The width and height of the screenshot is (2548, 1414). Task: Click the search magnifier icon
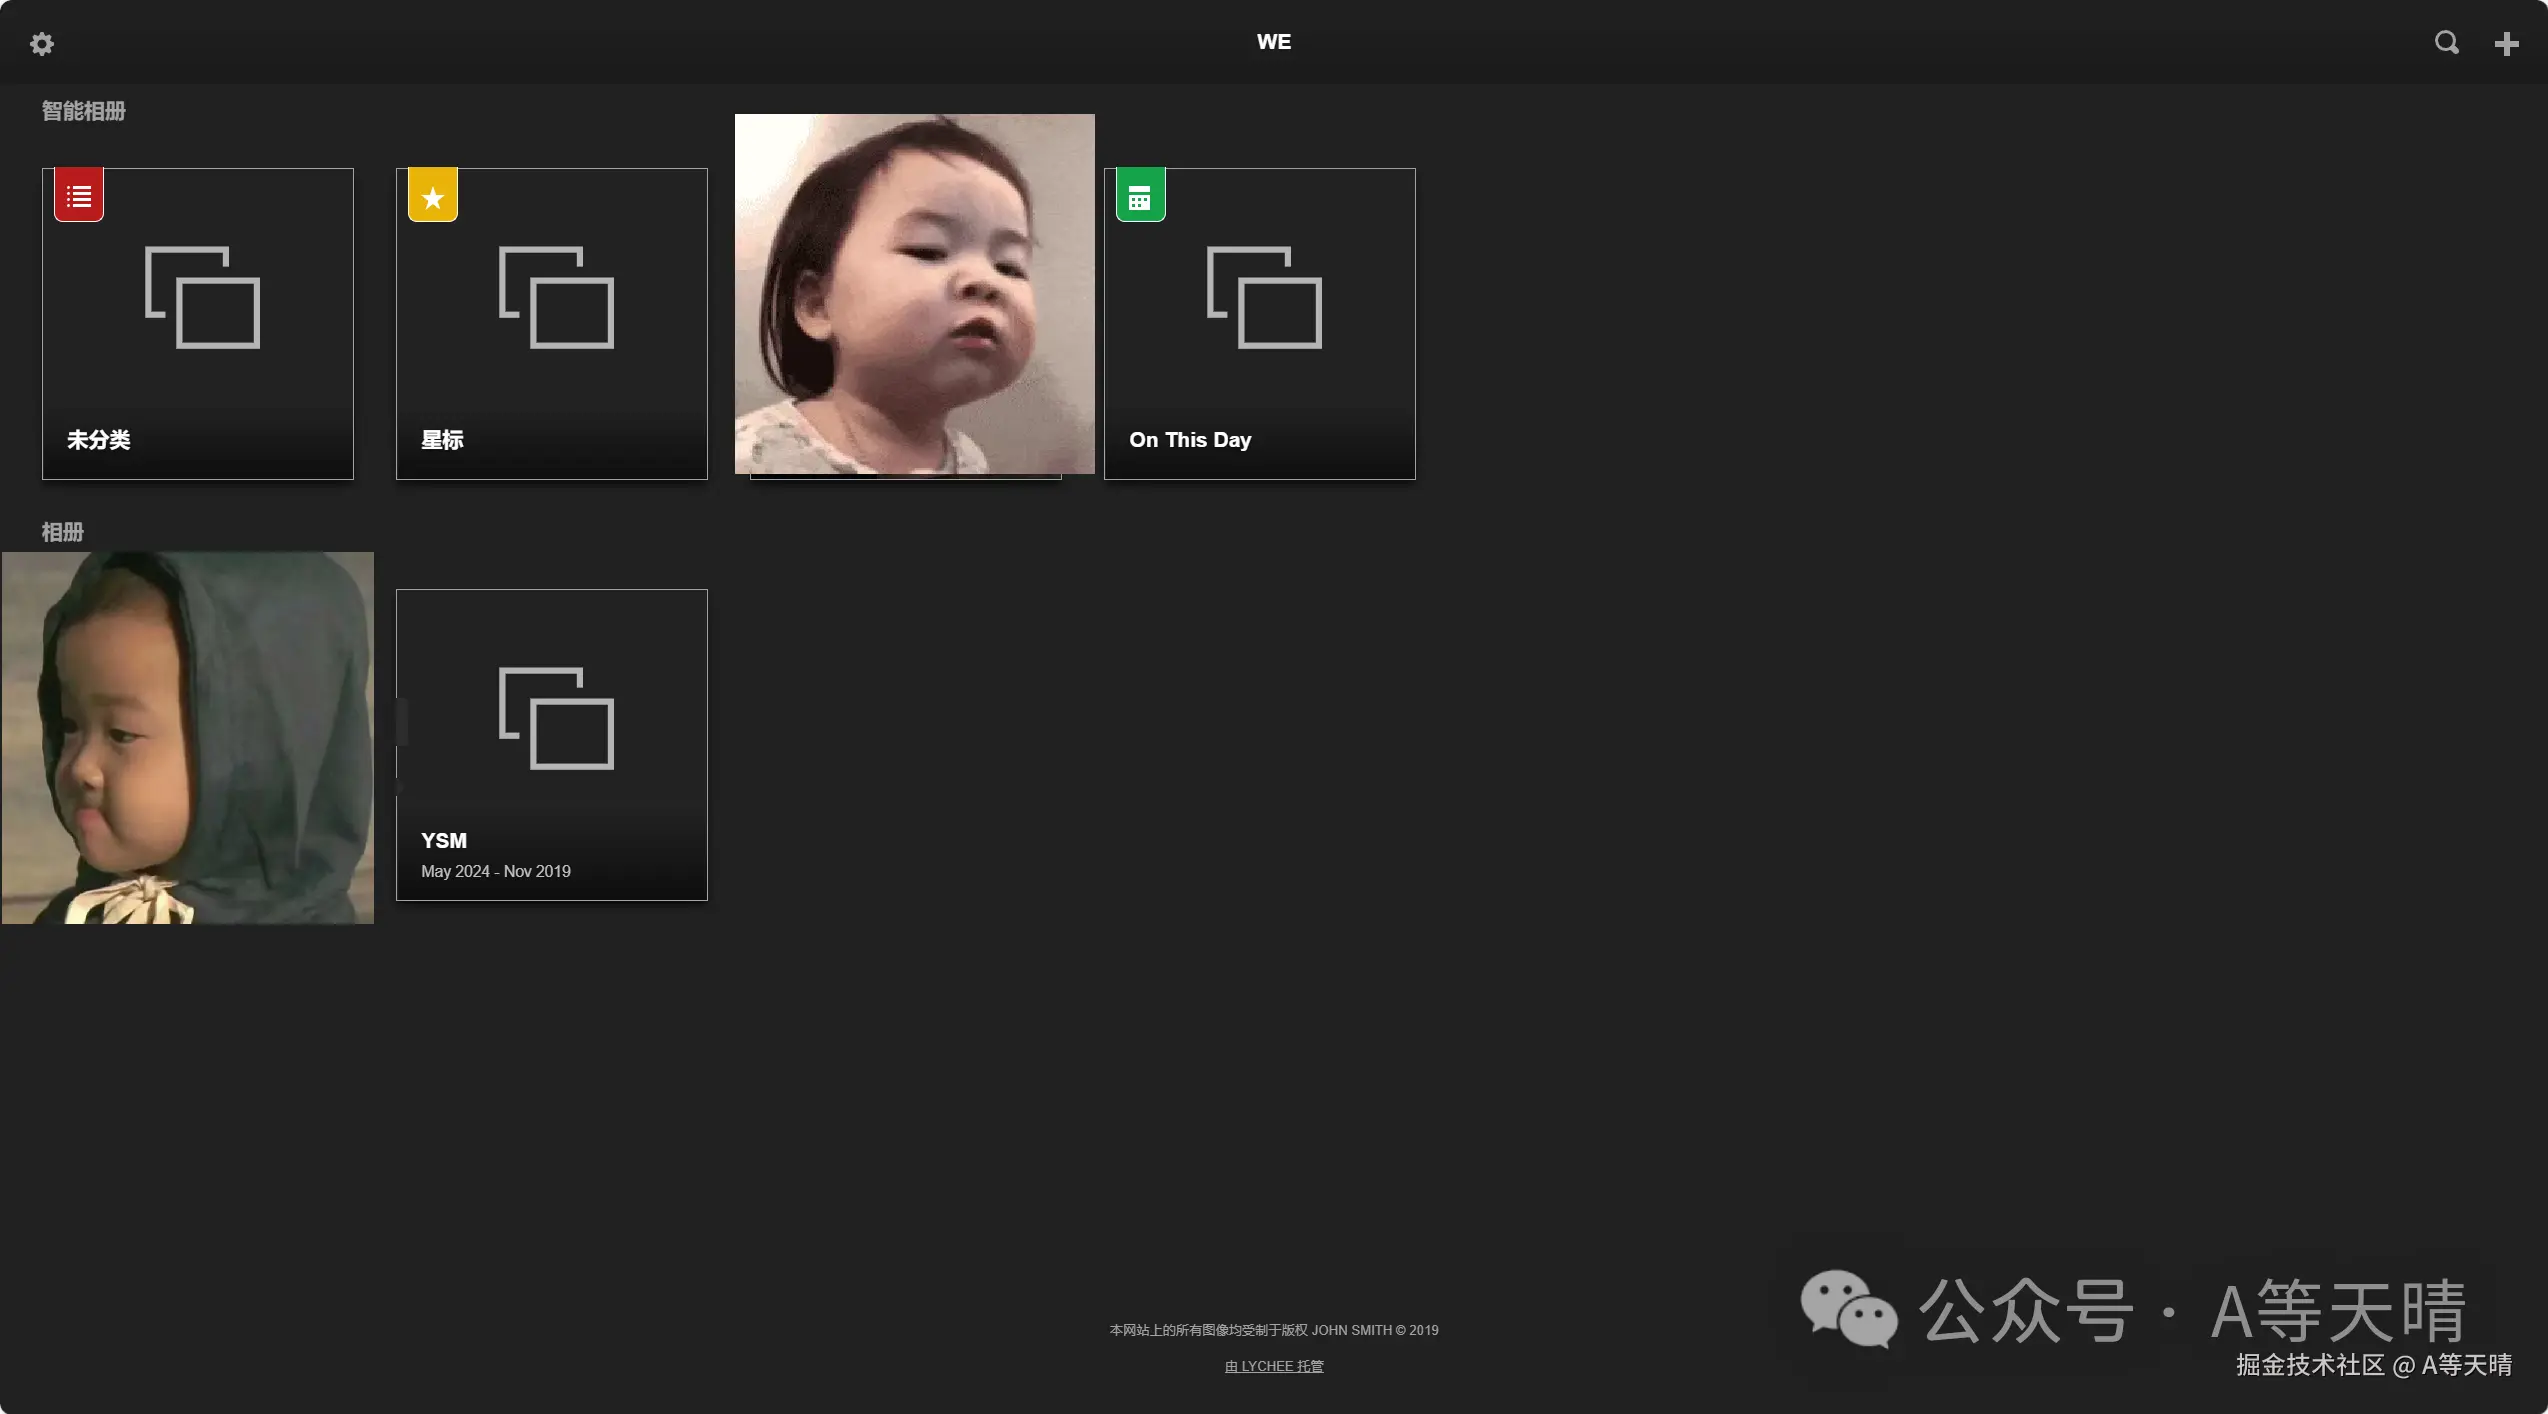coord(2446,42)
